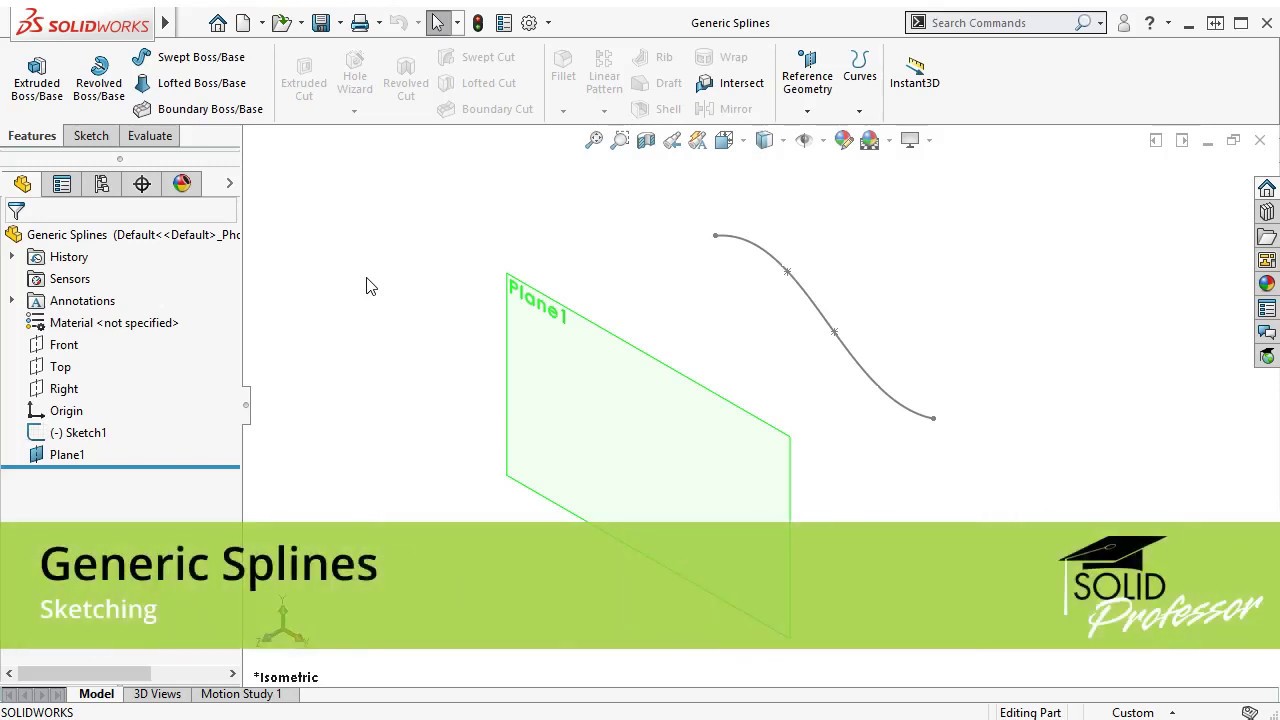The height and width of the screenshot is (720, 1280).
Task: Click Edit Appearance color ball icon
Action: [843, 140]
